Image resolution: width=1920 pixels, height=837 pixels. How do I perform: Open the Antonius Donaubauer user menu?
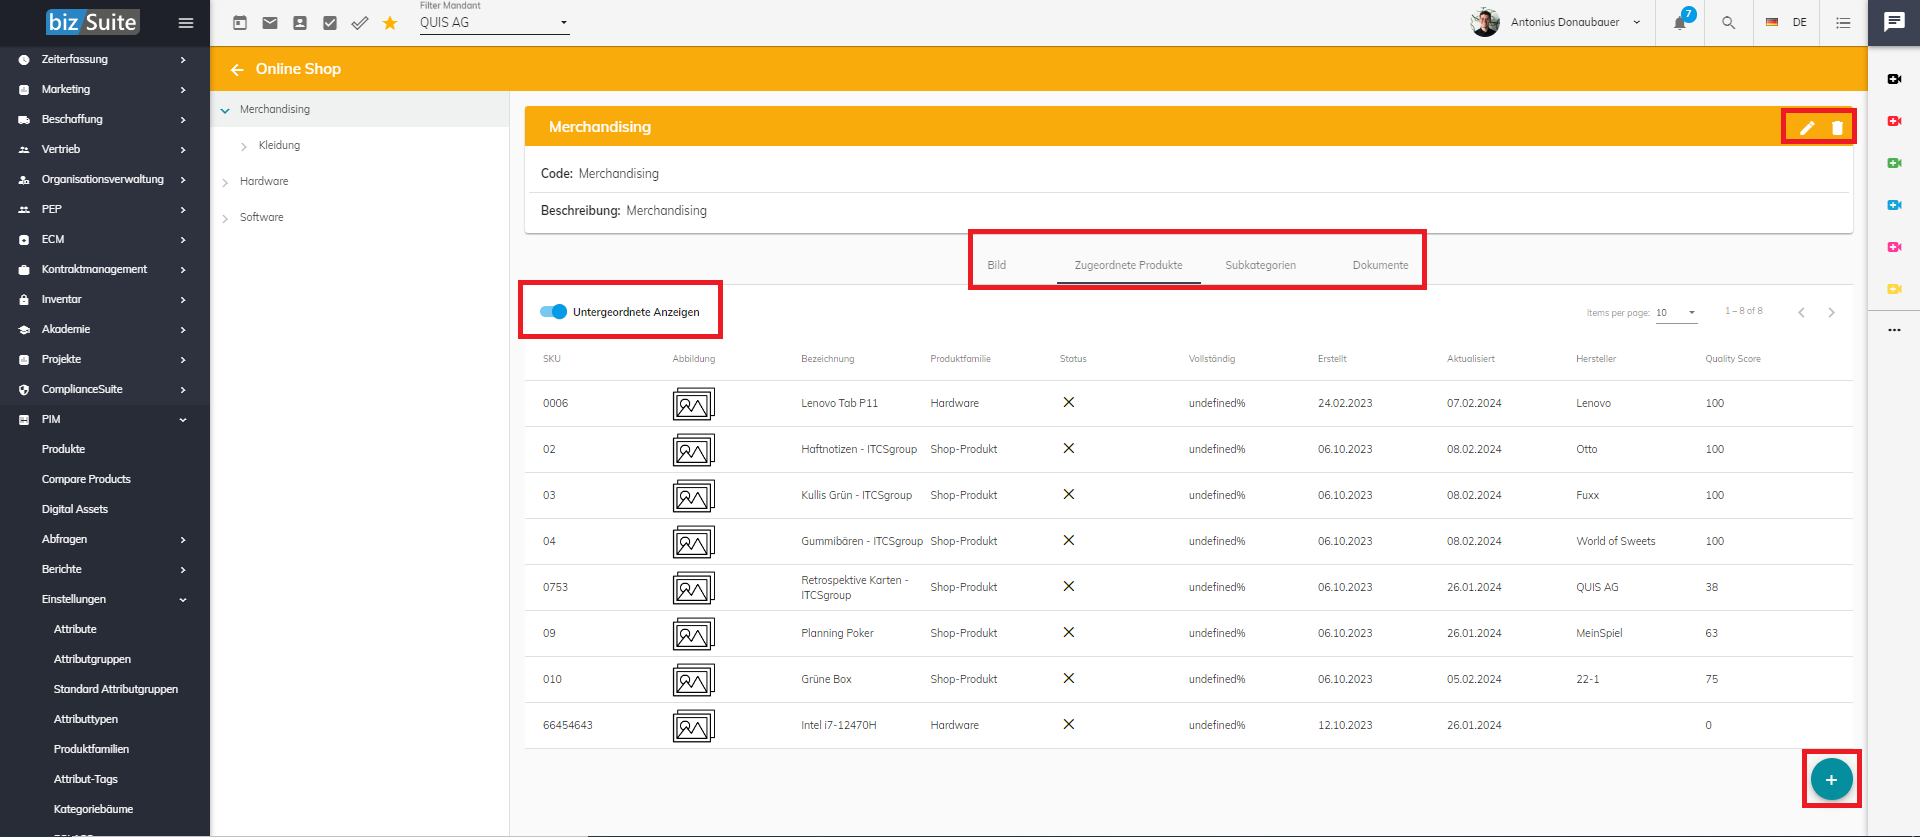1556,22
